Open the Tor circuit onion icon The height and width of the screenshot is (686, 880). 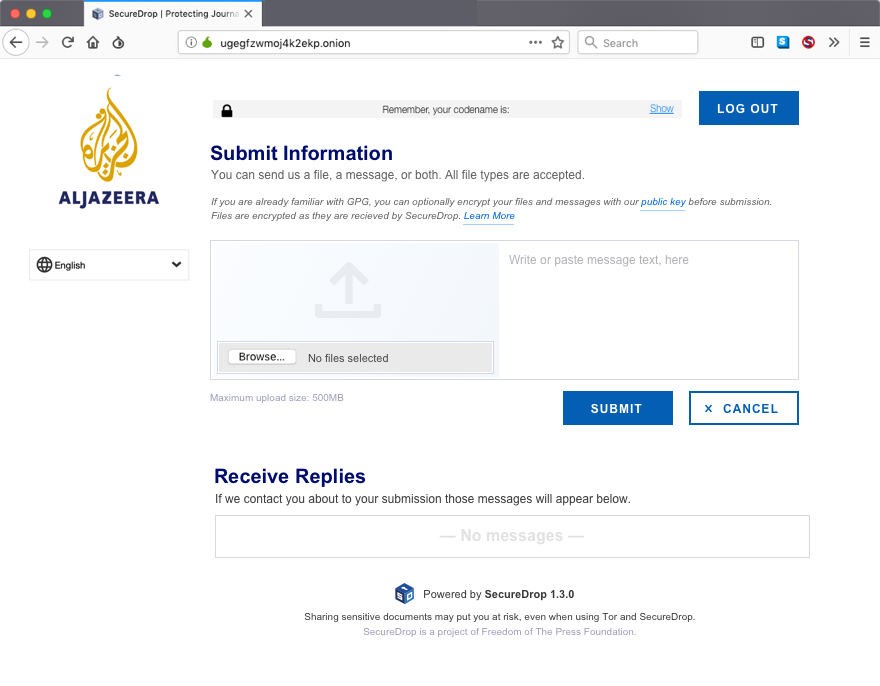click(x=117, y=42)
